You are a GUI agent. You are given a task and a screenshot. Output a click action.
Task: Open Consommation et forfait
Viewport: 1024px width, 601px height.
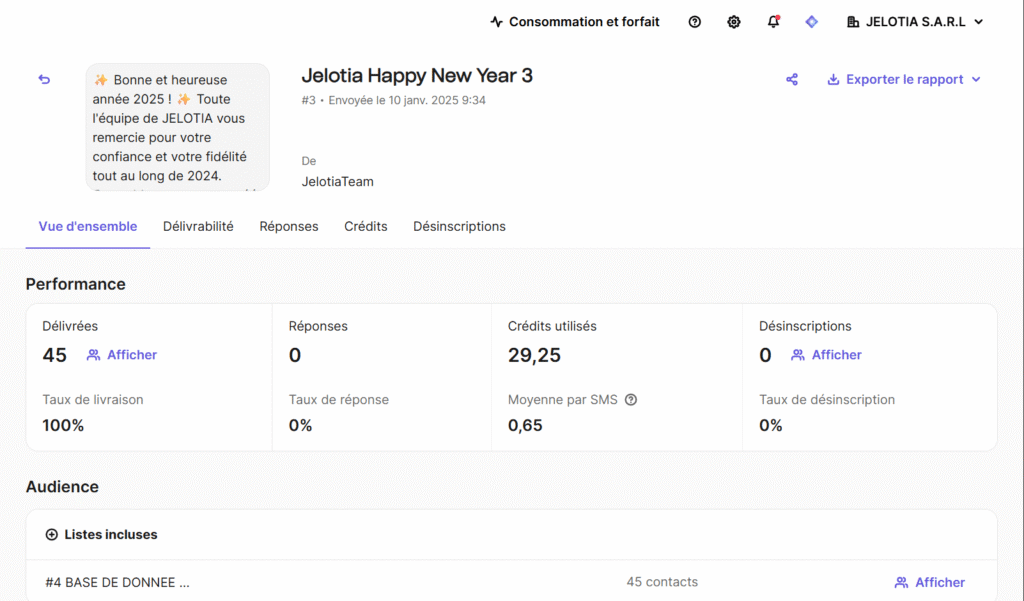[x=575, y=22]
